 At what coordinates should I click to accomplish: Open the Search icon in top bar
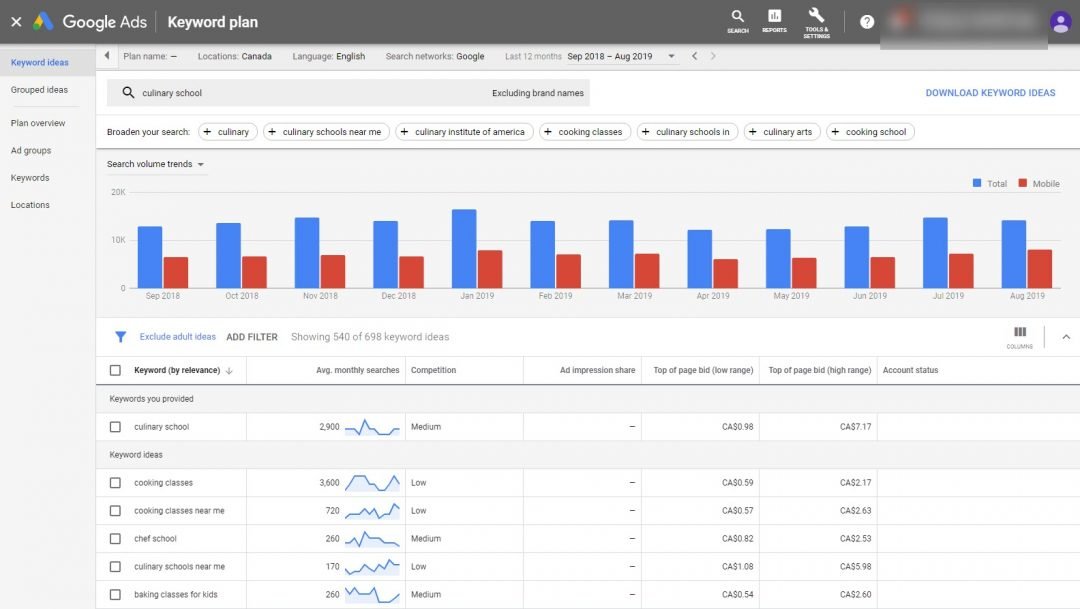[737, 21]
